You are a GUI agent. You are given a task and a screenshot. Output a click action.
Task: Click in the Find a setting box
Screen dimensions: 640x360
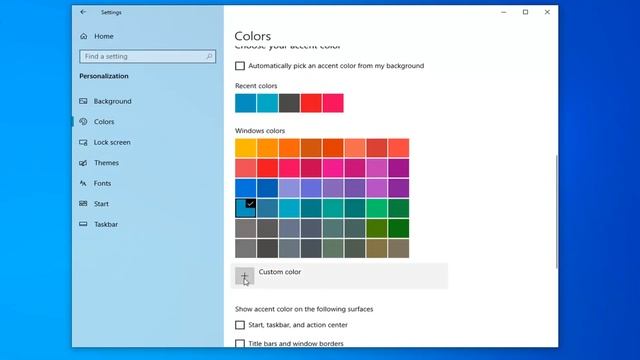(147, 56)
